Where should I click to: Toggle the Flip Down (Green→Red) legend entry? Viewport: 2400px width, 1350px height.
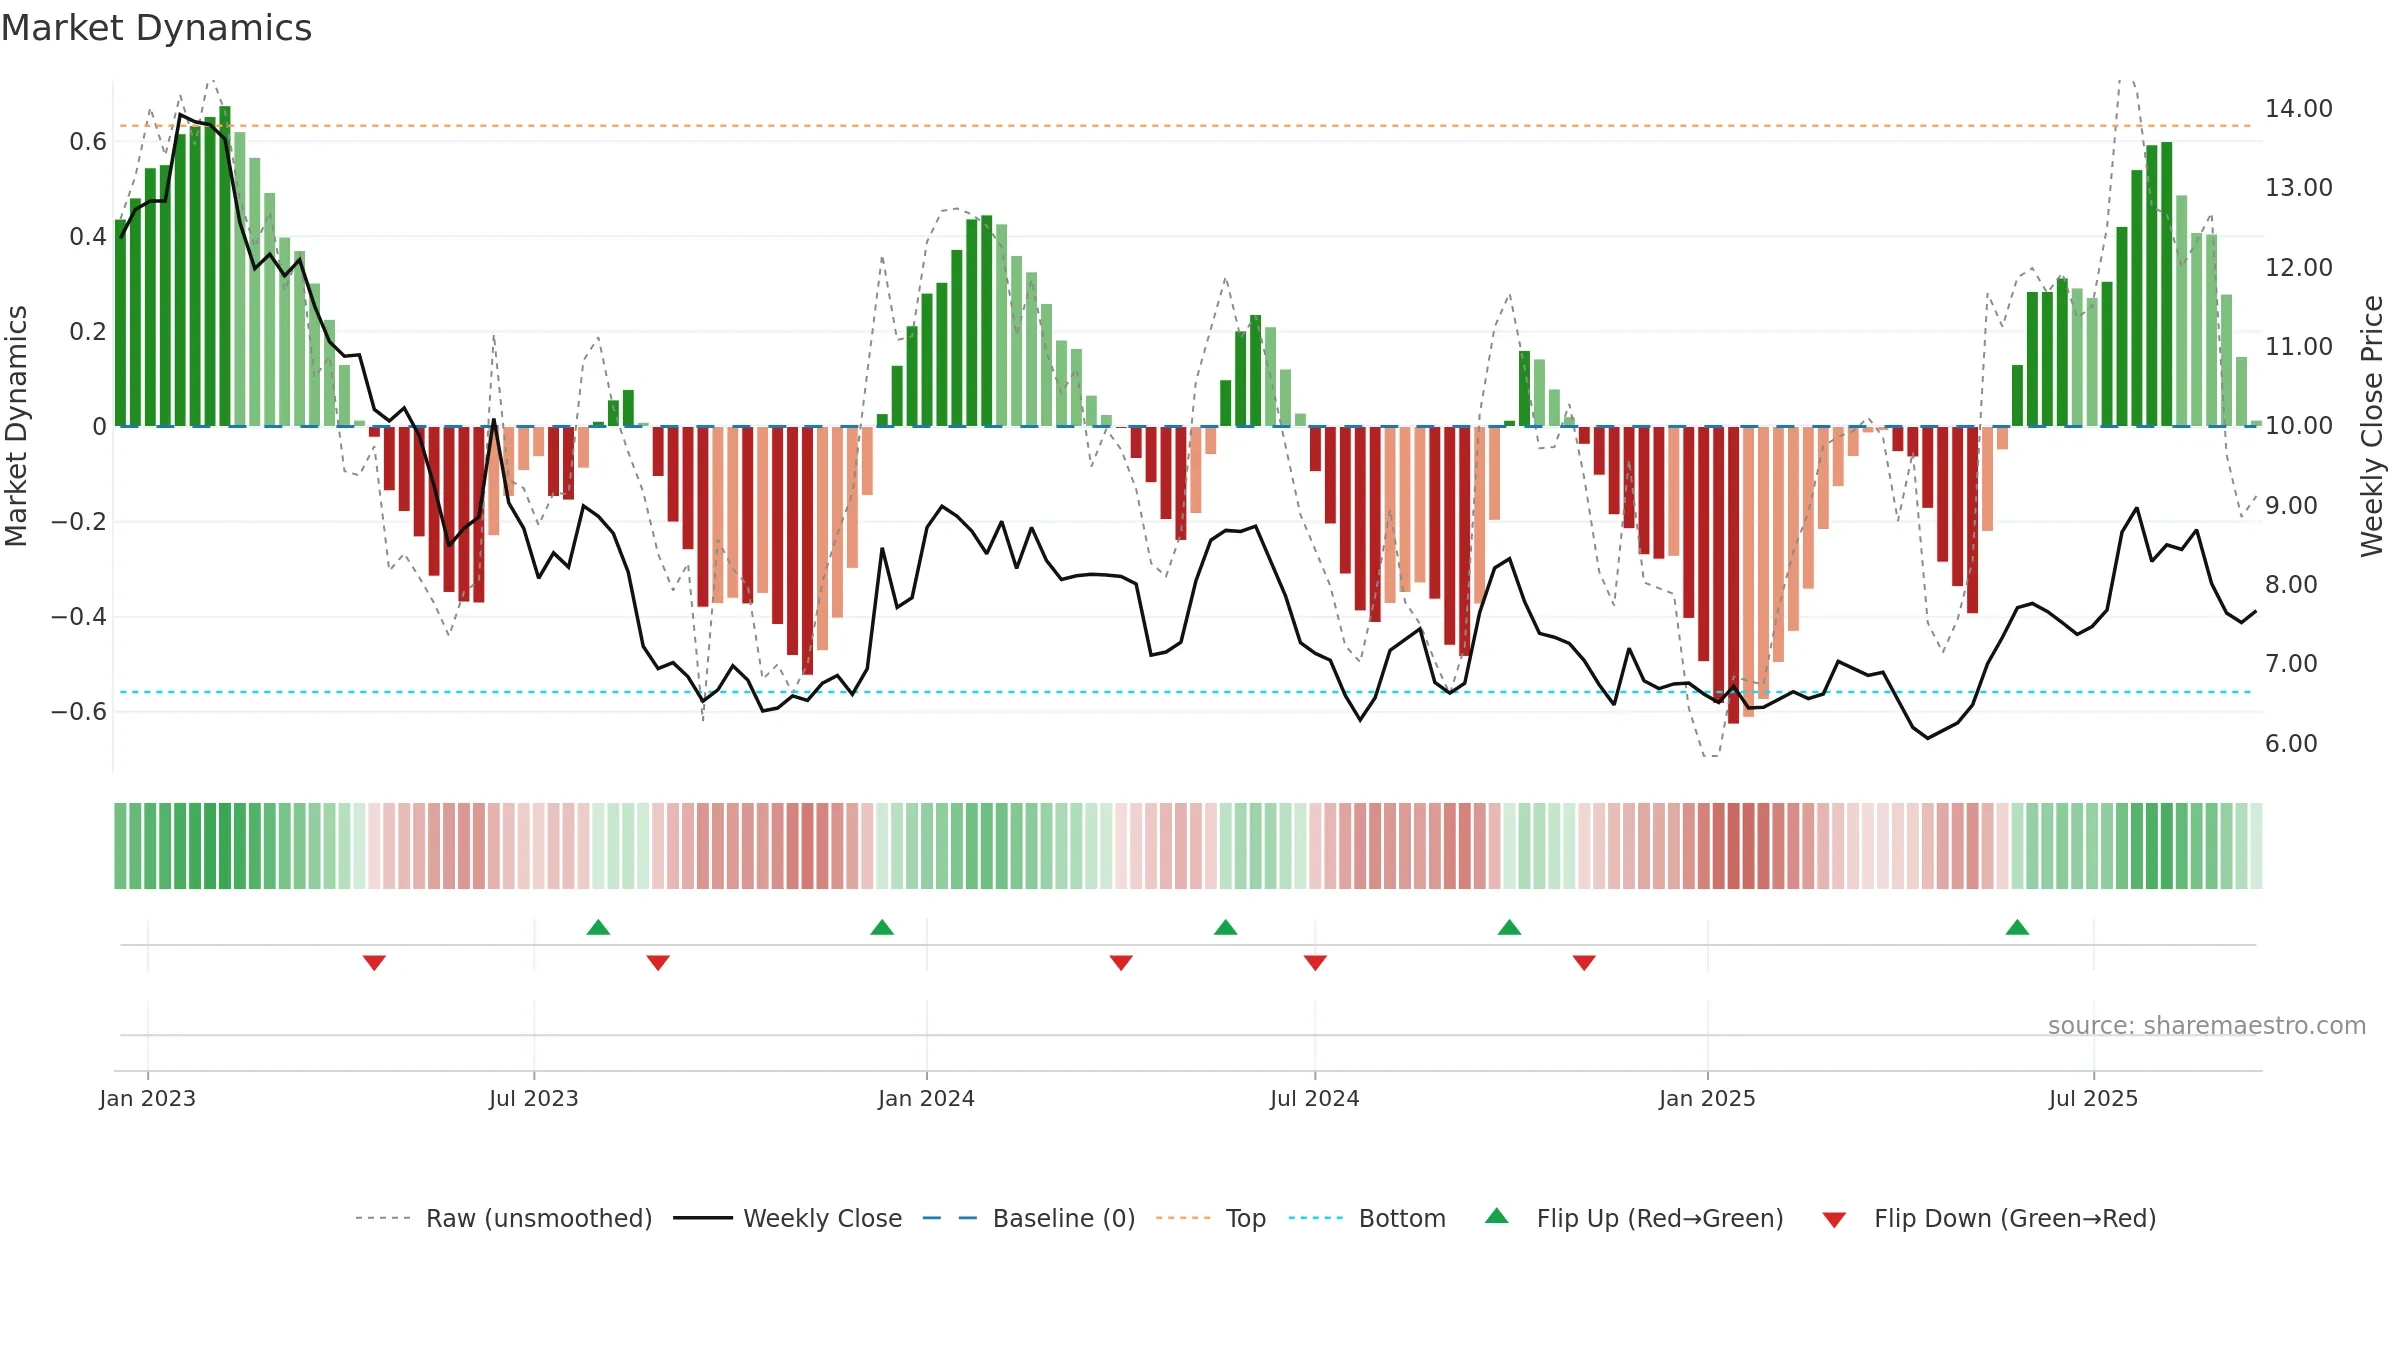tap(1988, 1218)
